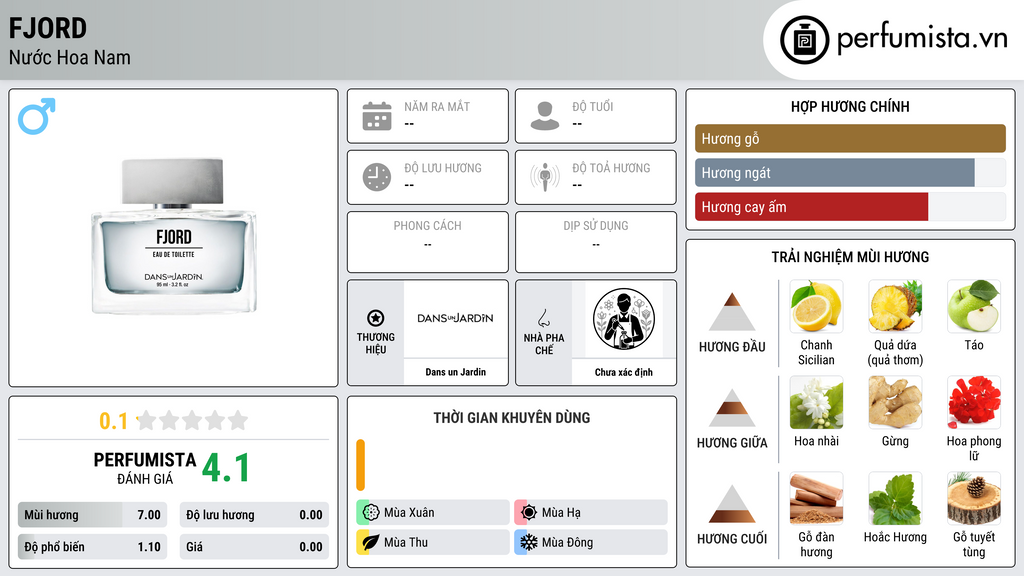The width and height of the screenshot is (1024, 576).
Task: Select the Mùa Xuân season option
Action: 433,512
